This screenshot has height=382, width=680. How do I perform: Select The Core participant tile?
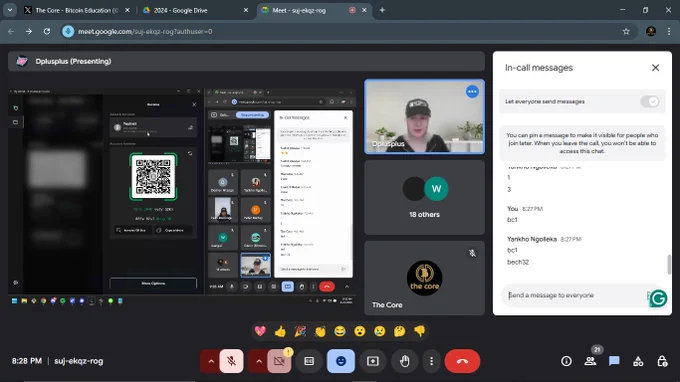425,278
